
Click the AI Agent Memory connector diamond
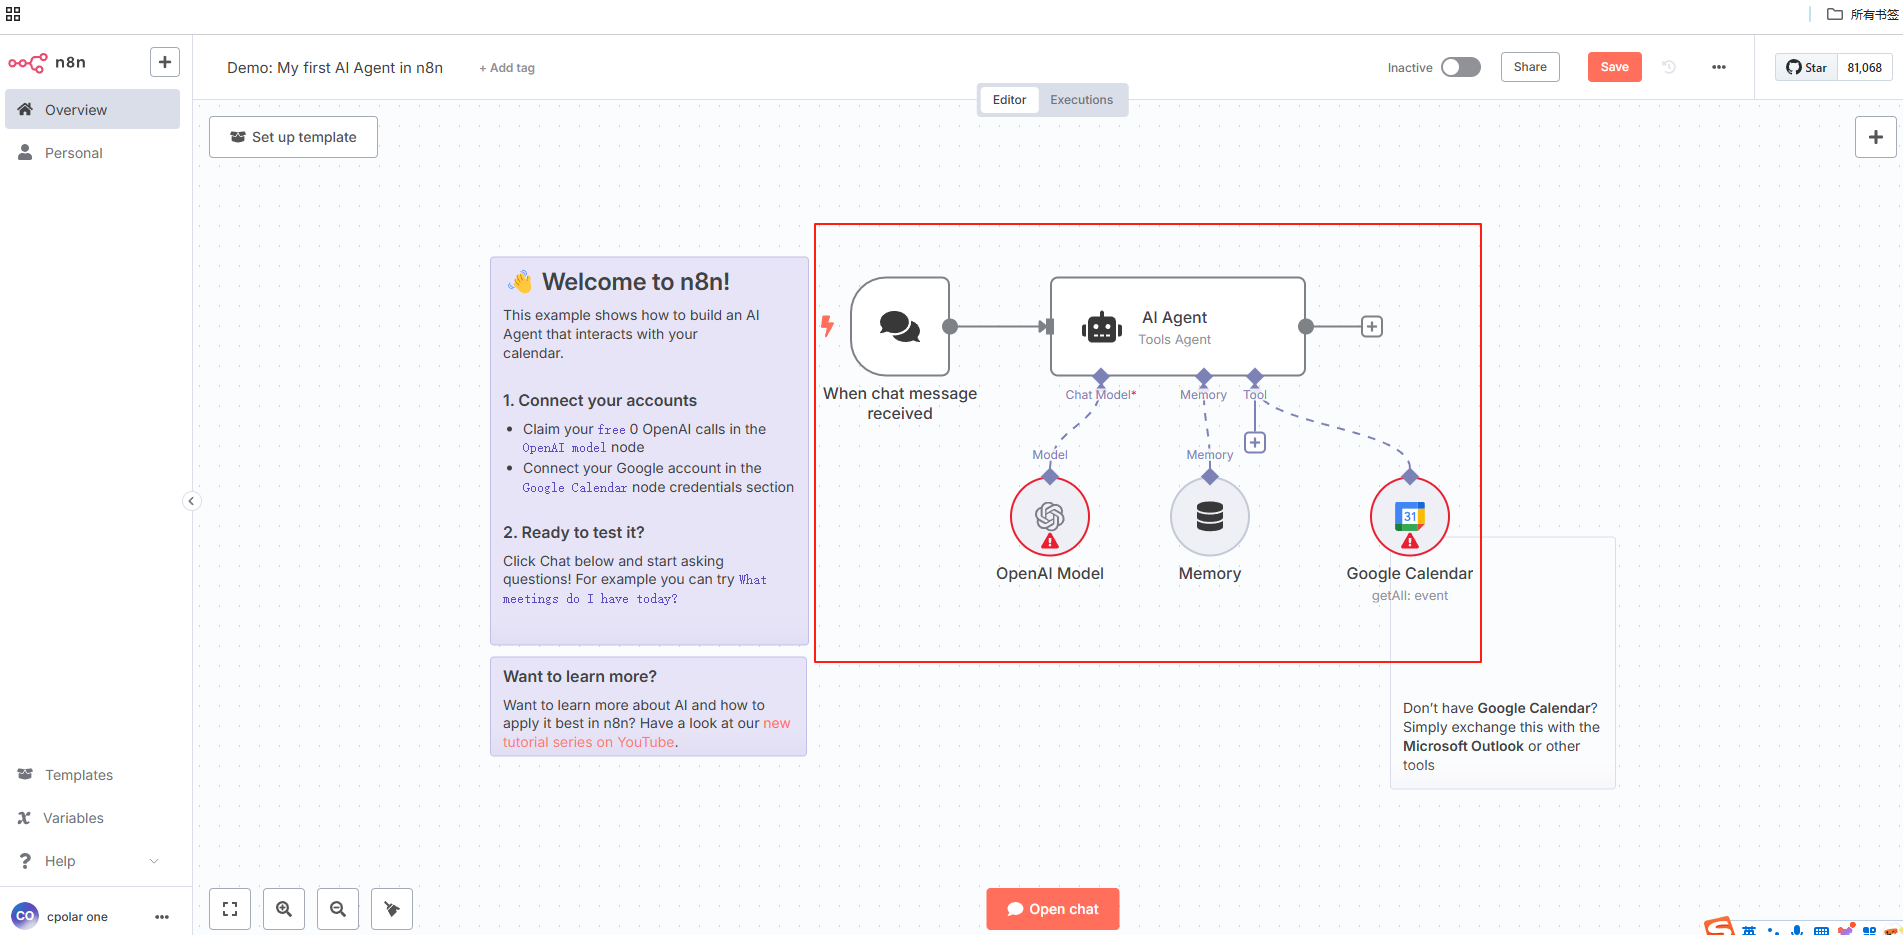(1204, 376)
